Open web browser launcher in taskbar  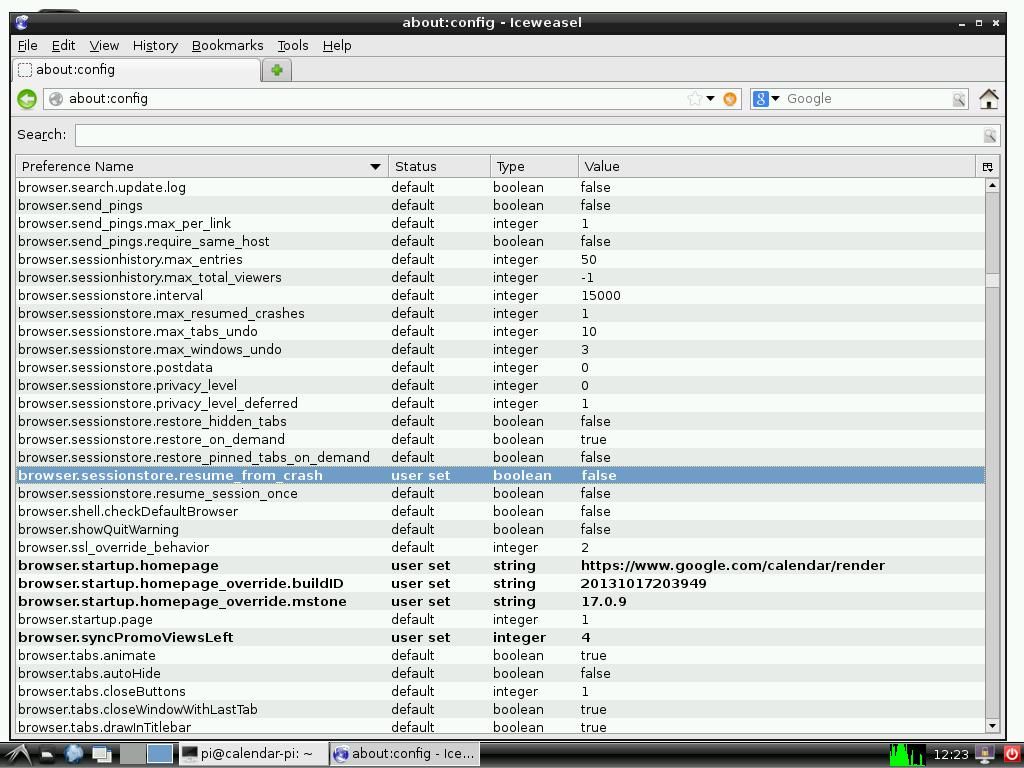tap(74, 754)
